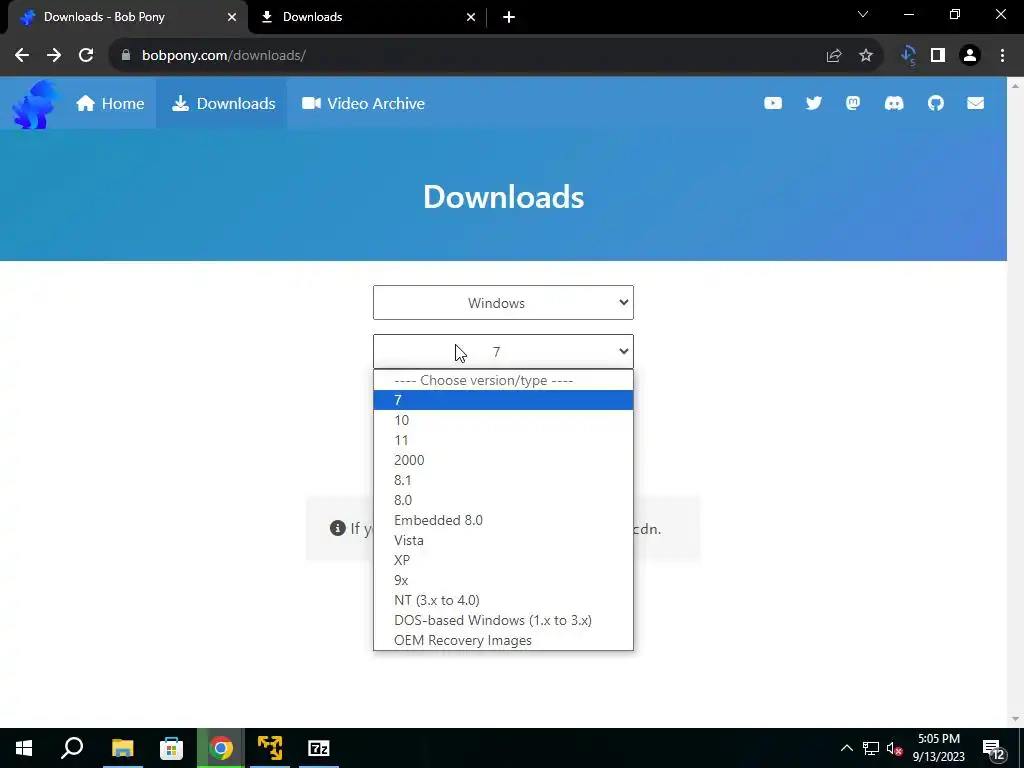This screenshot has height=768, width=1024.
Task: Choose 2000 from the version list
Action: tap(503, 460)
